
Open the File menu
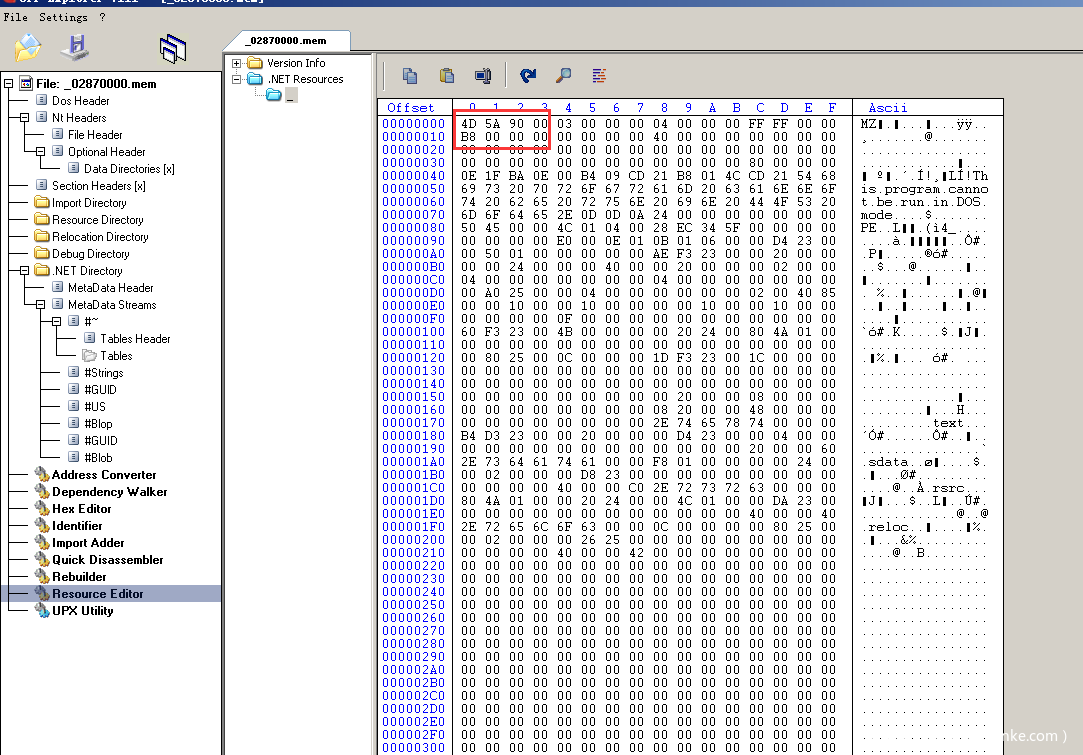tap(15, 17)
